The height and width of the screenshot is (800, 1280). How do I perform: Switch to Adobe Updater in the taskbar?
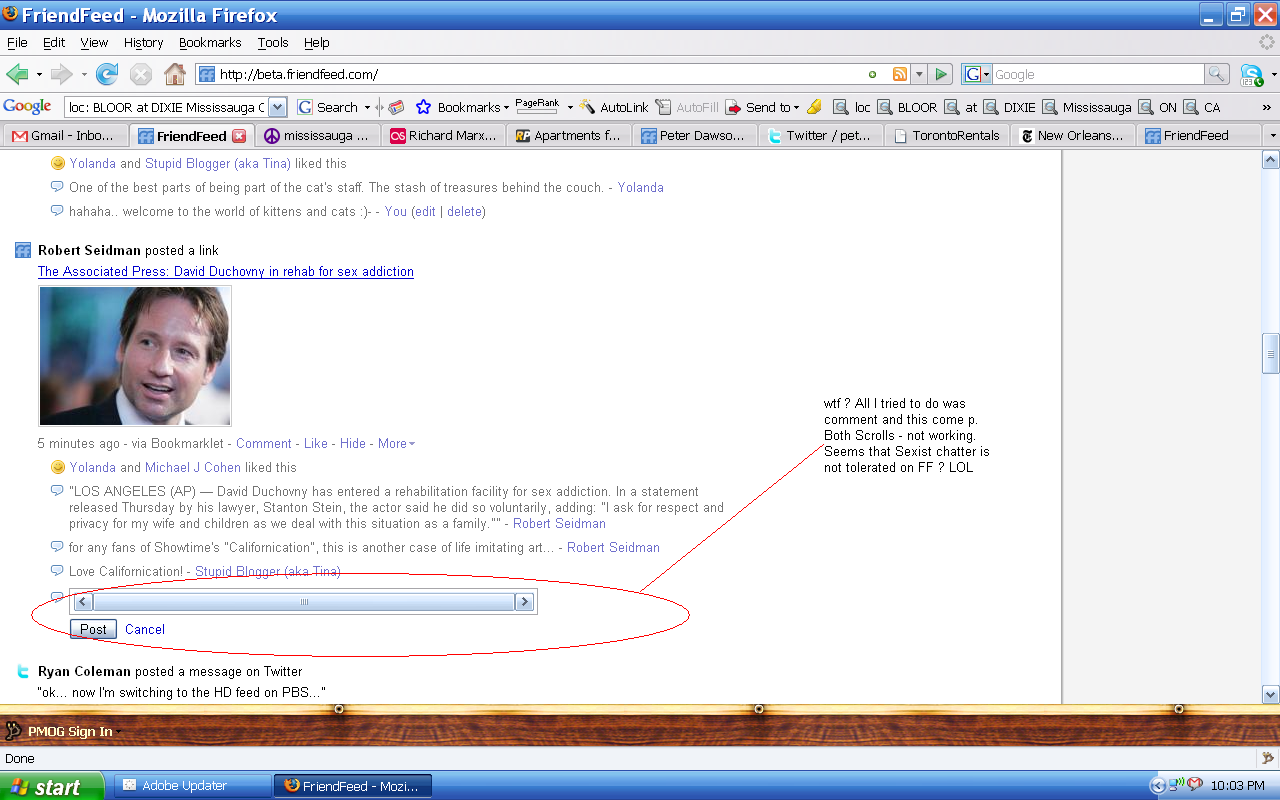coord(193,786)
